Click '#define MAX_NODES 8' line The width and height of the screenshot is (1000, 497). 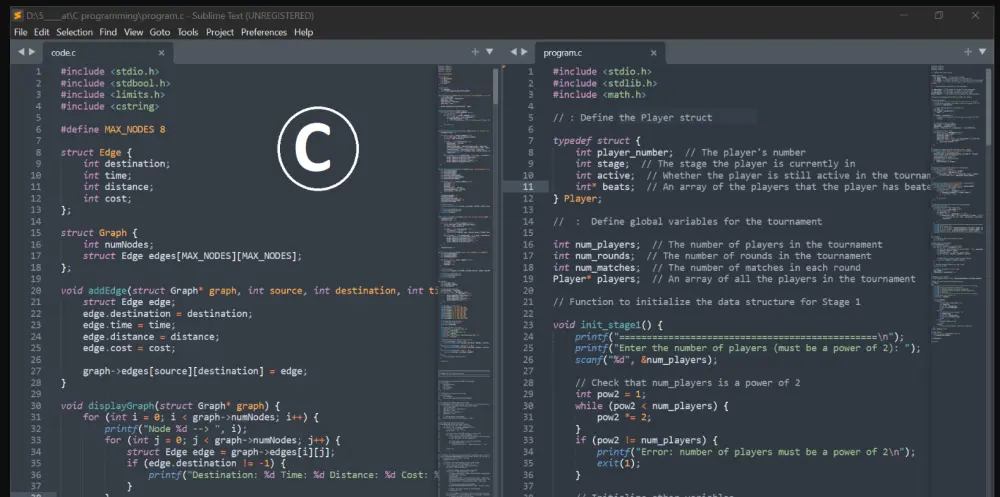(x=113, y=130)
